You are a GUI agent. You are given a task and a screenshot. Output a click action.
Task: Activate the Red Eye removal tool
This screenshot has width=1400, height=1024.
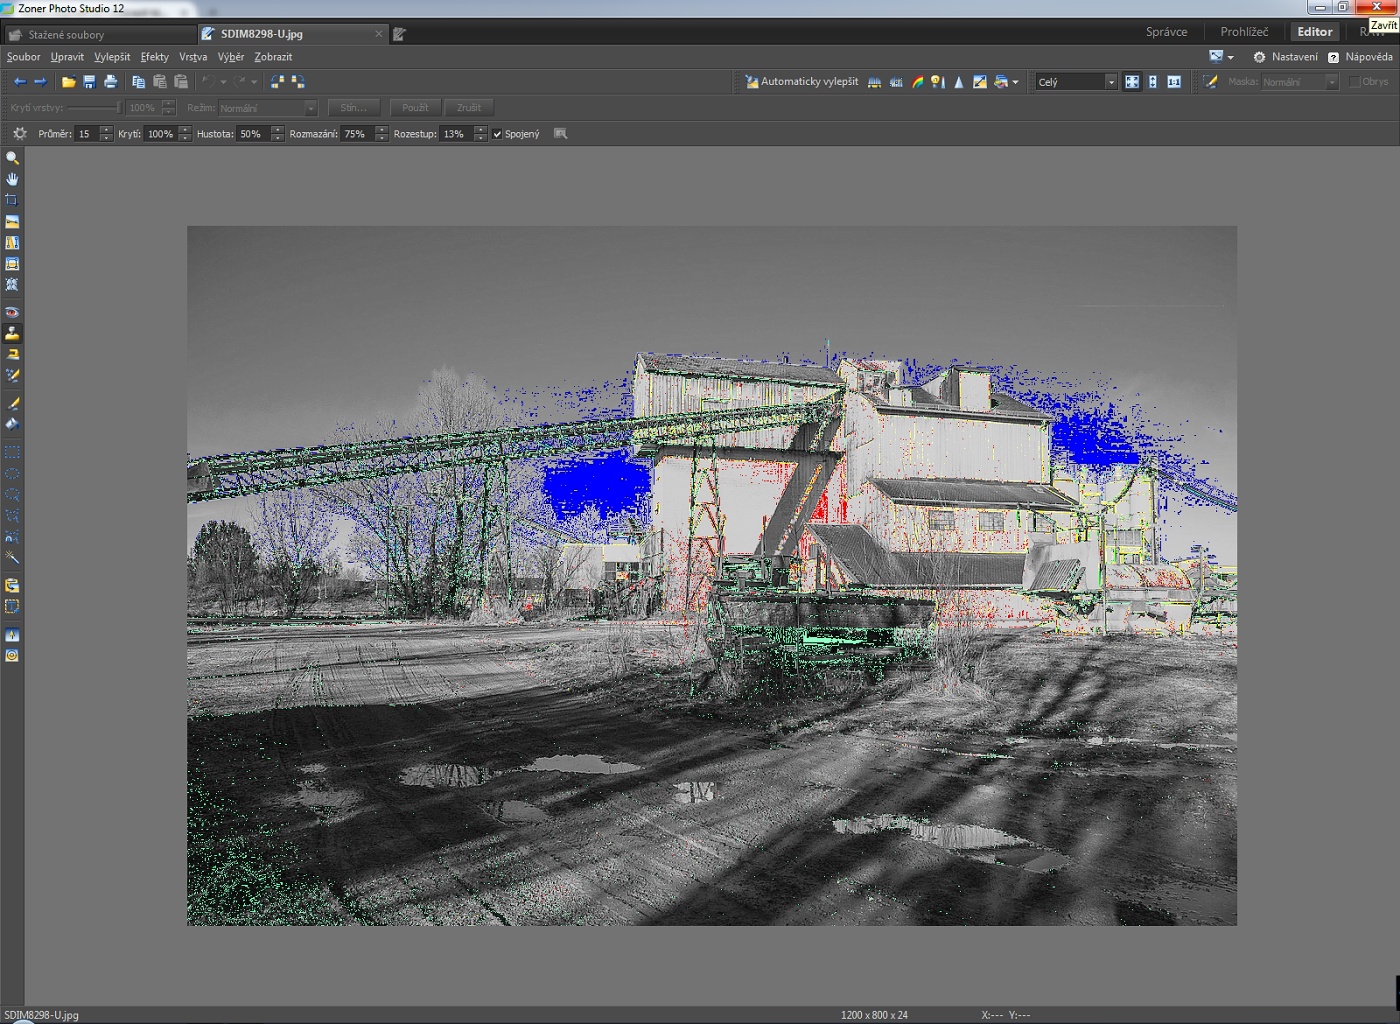coord(12,313)
